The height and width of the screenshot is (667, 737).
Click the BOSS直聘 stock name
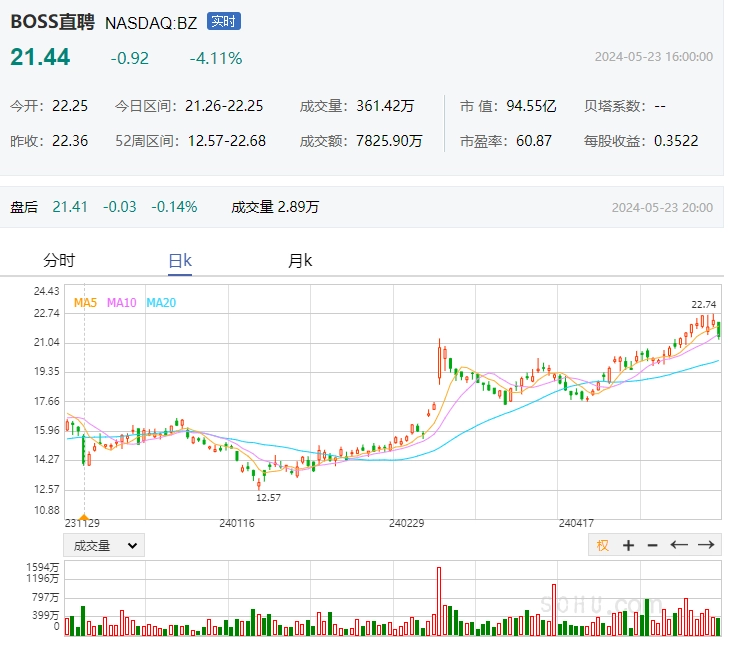pos(53,22)
